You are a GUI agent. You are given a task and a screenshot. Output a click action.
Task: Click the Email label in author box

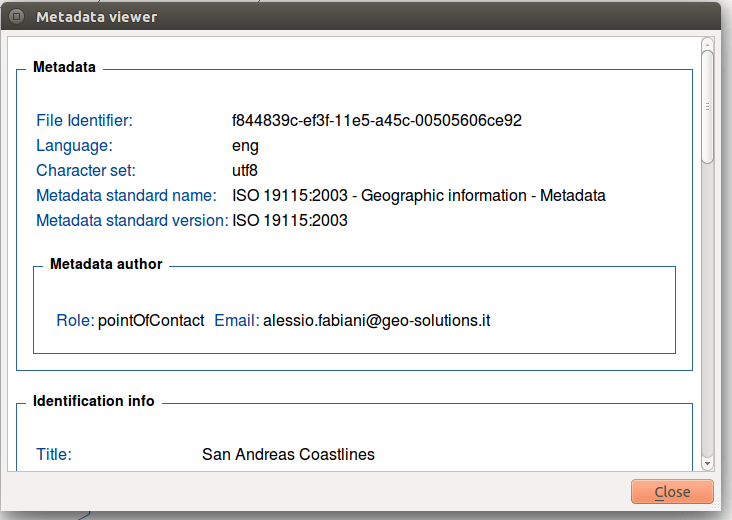pos(237,321)
